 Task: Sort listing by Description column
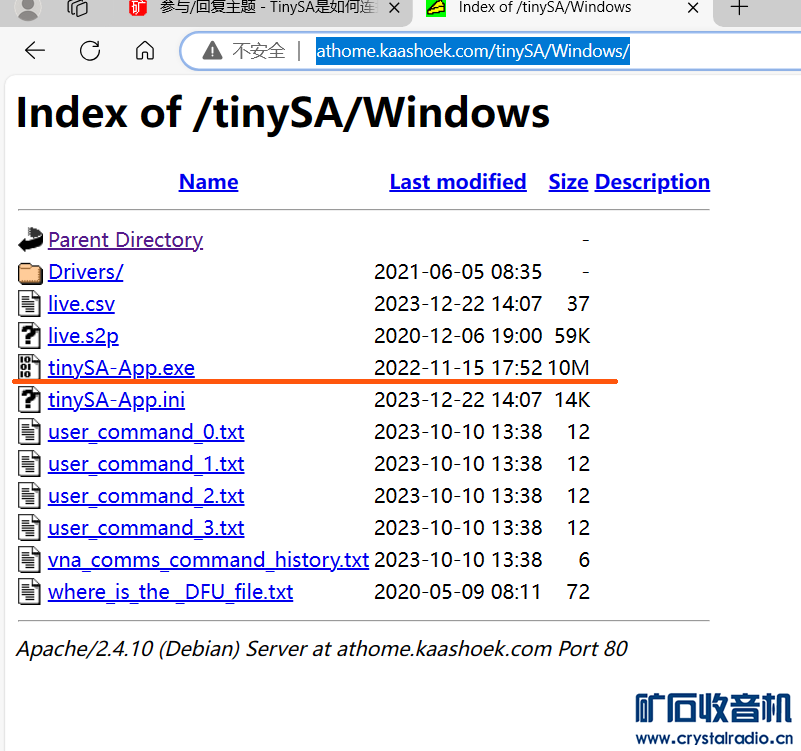(652, 182)
